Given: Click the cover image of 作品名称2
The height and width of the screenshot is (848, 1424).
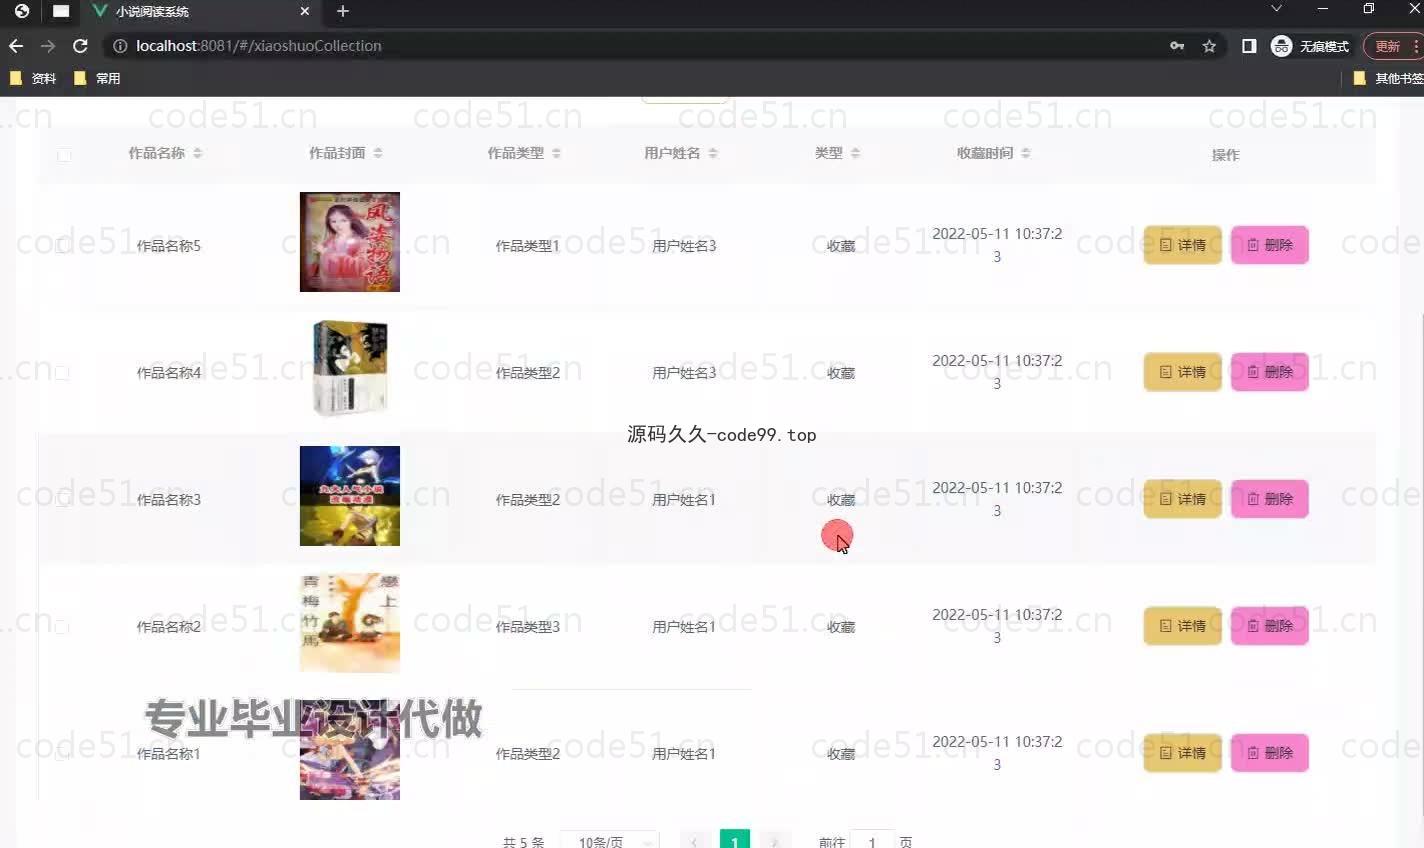Looking at the screenshot, I should point(350,623).
